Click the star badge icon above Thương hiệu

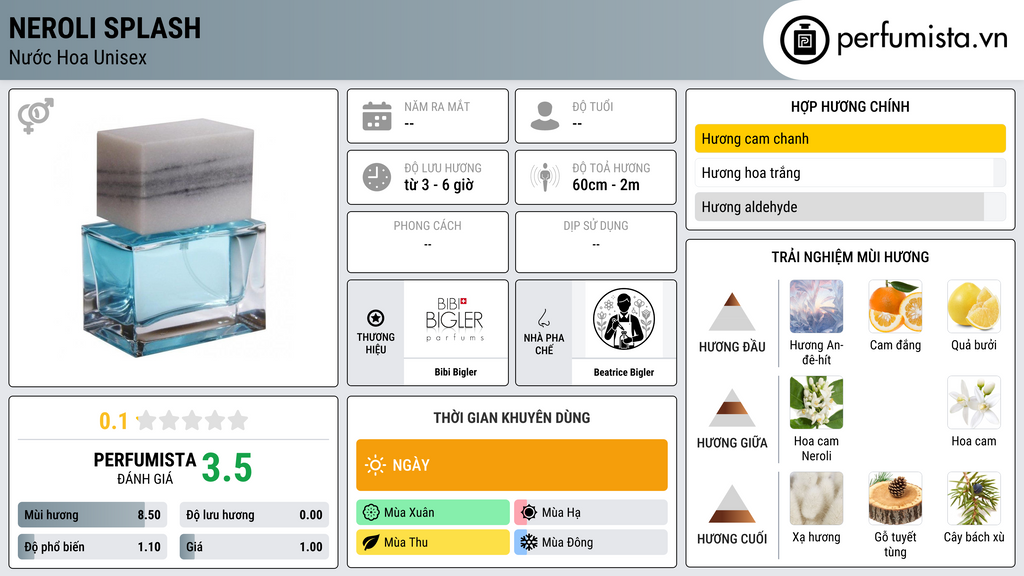pyautogui.click(x=376, y=318)
